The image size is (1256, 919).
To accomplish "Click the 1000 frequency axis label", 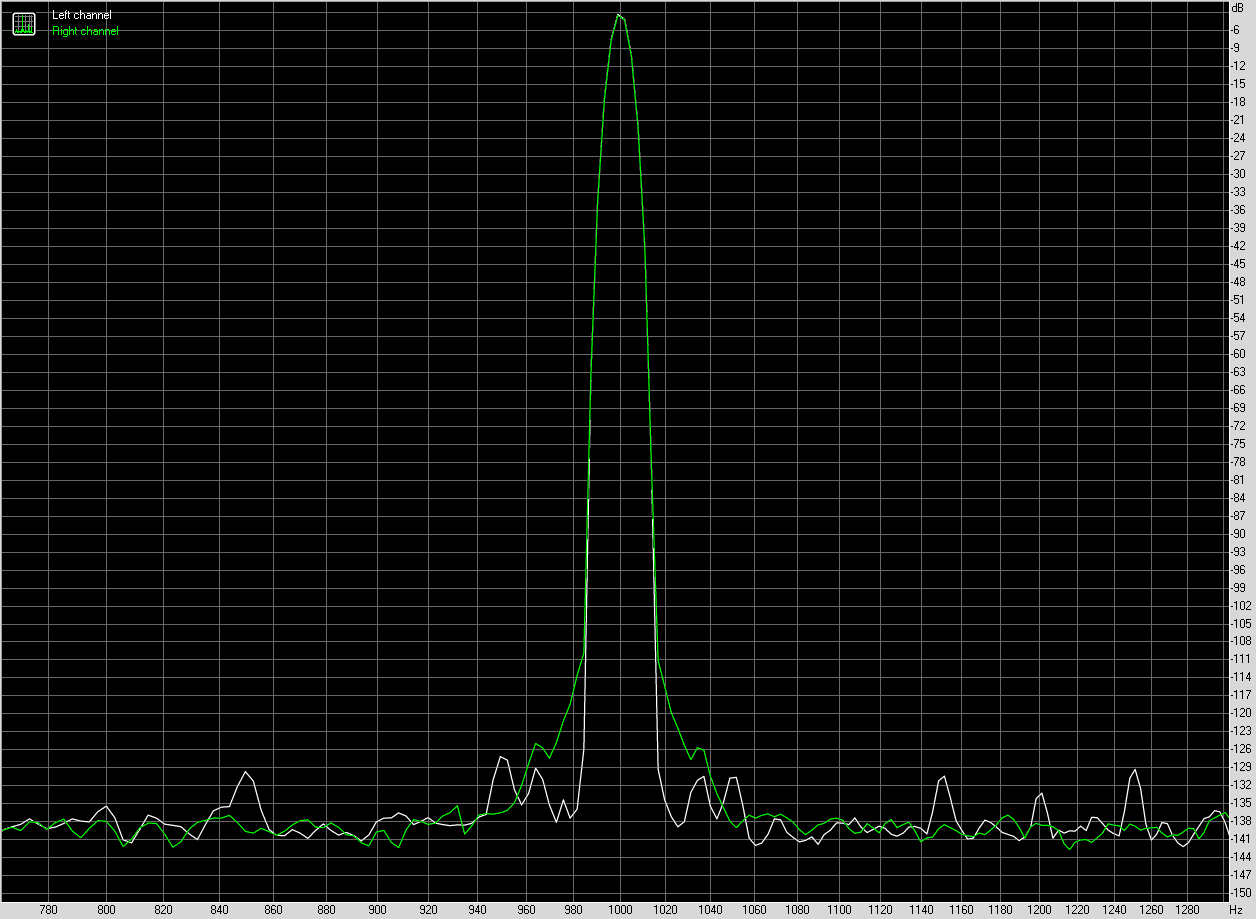I will pos(621,910).
